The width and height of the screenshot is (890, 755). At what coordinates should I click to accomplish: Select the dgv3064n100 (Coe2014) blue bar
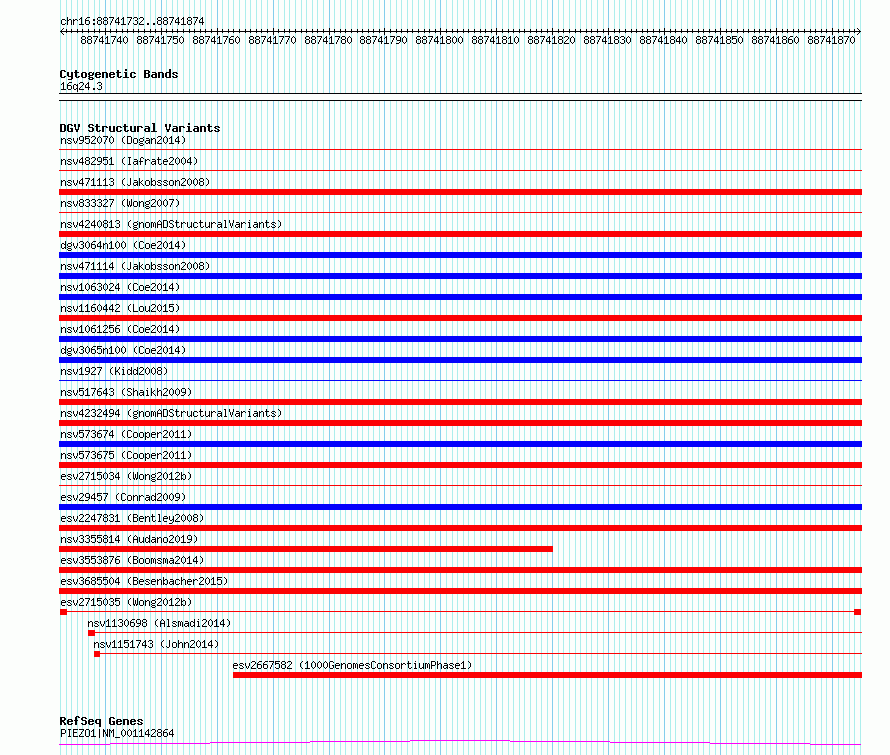point(460,255)
